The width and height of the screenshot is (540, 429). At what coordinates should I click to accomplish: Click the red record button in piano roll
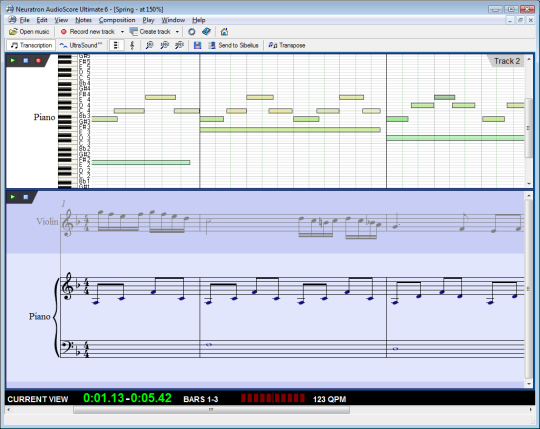[x=38, y=61]
